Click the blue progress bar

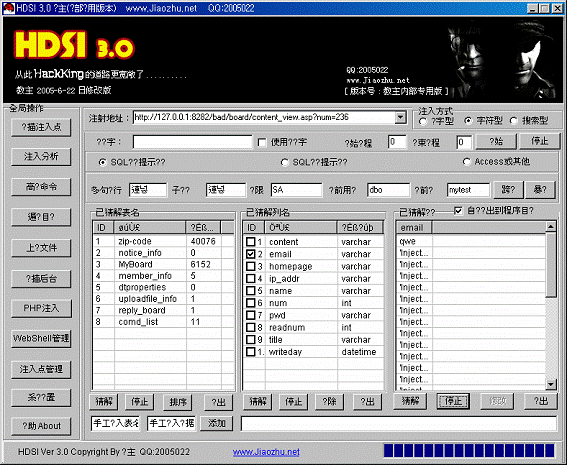[x=469, y=451]
